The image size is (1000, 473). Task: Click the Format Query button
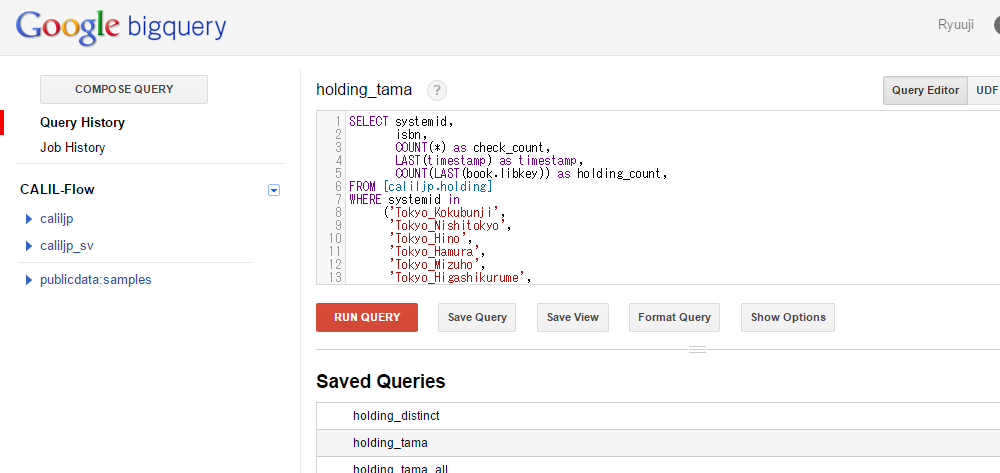[674, 317]
